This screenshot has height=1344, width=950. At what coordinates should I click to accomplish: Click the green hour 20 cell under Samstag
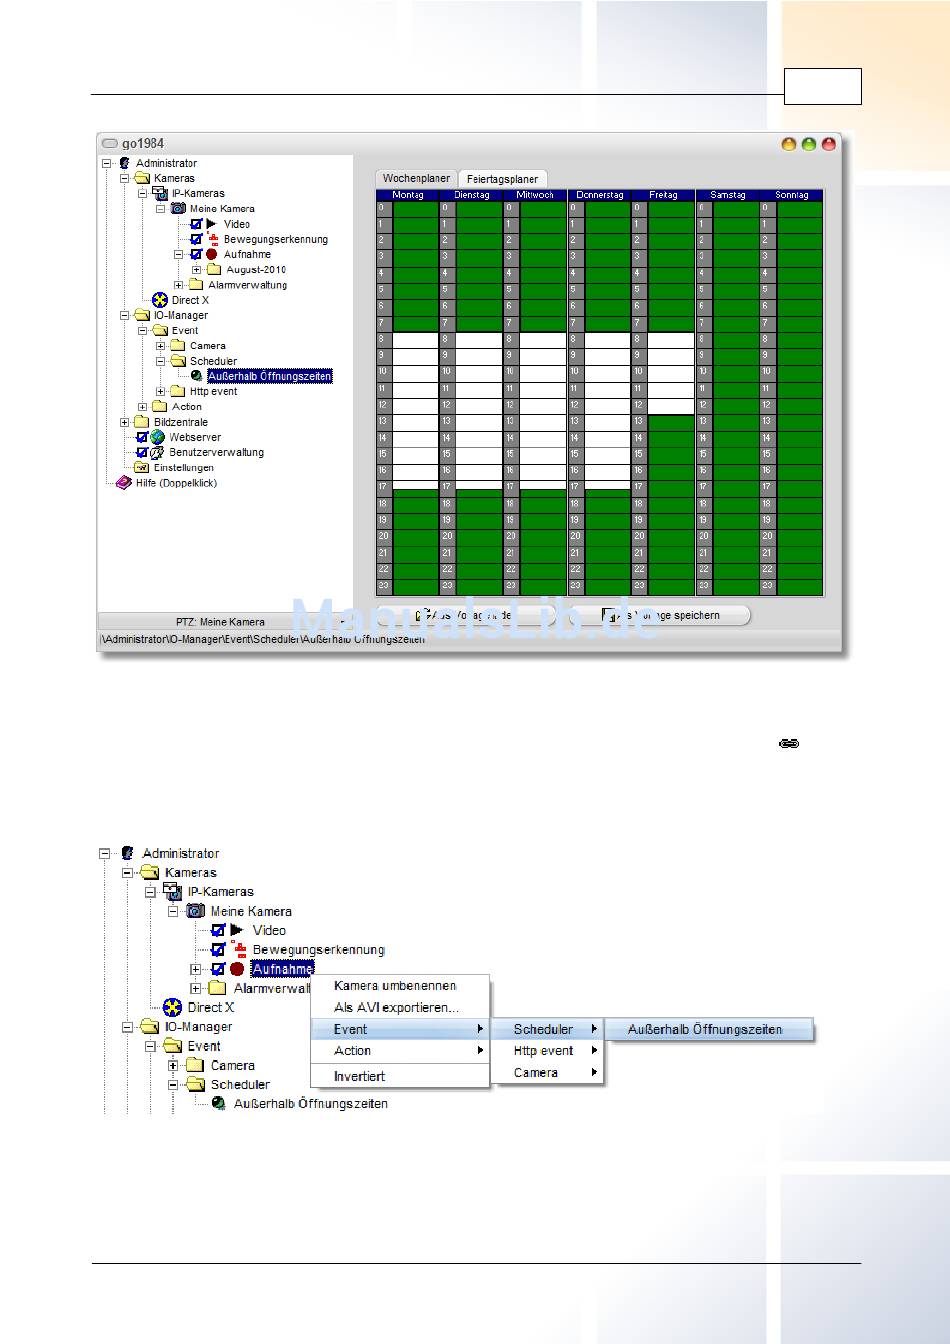736,536
